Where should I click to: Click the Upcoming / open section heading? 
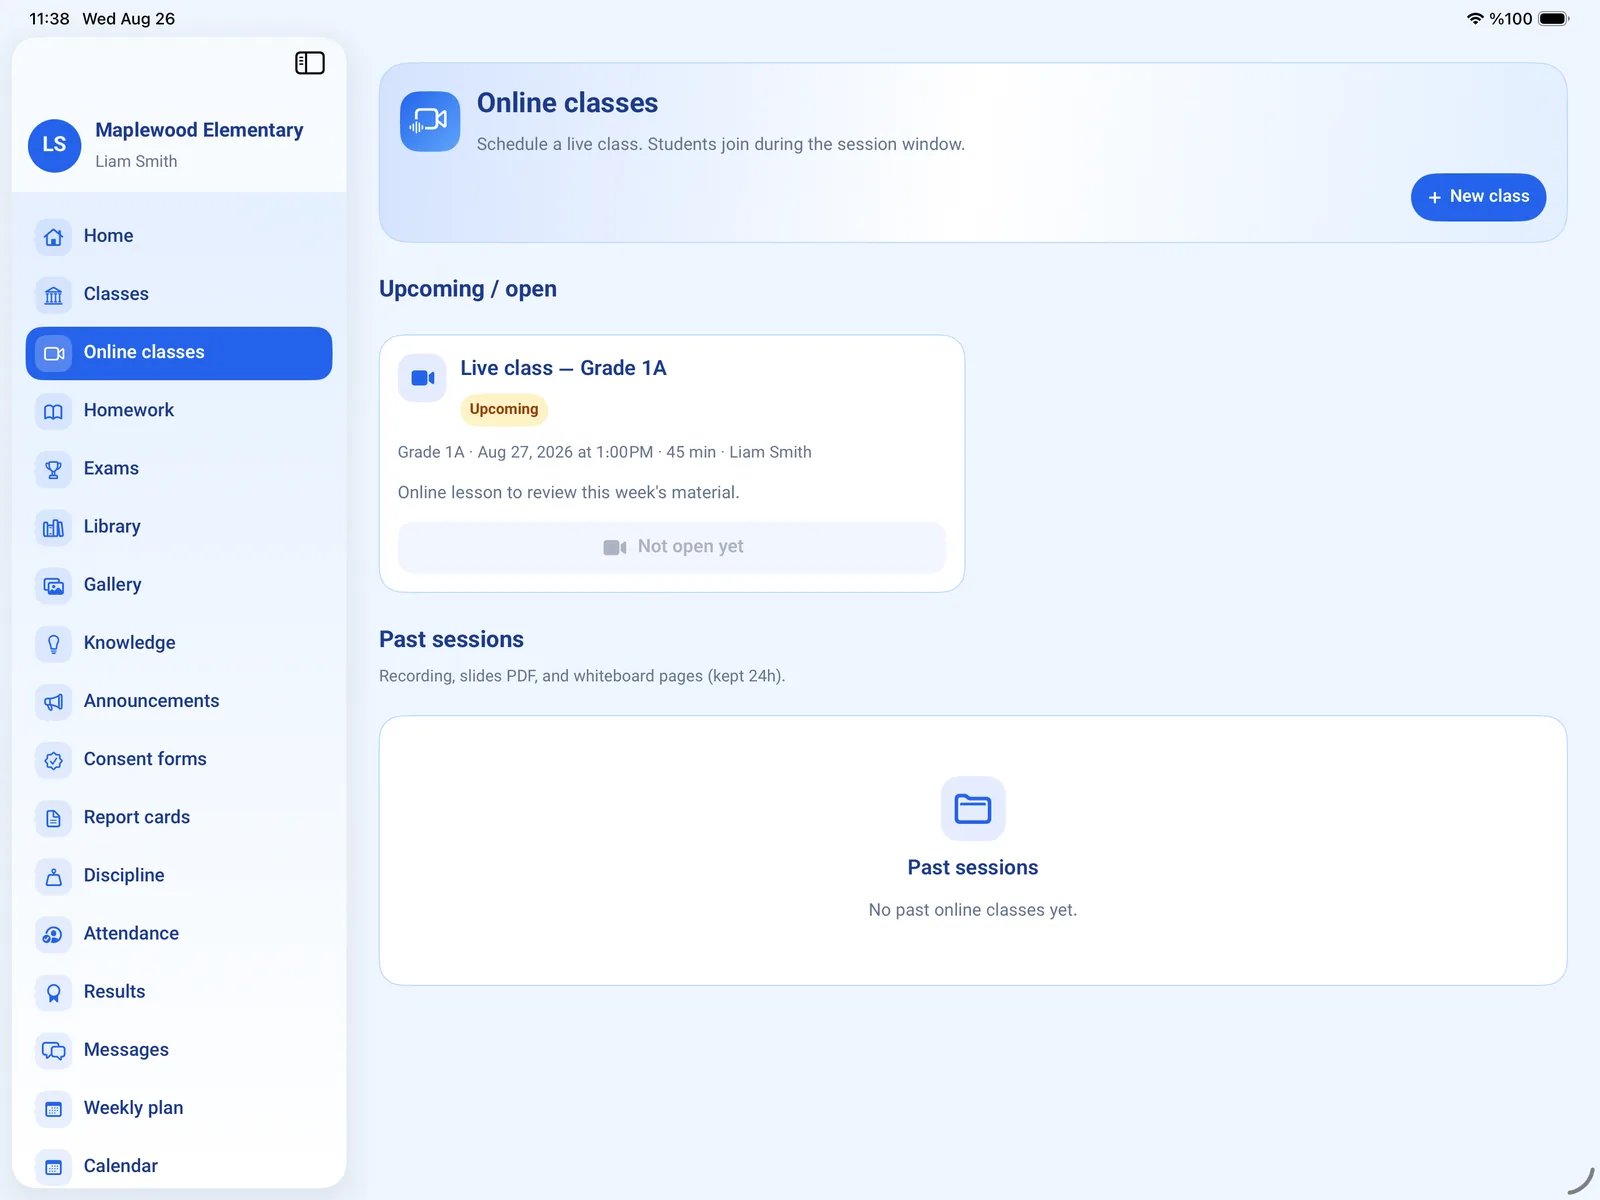(x=468, y=289)
